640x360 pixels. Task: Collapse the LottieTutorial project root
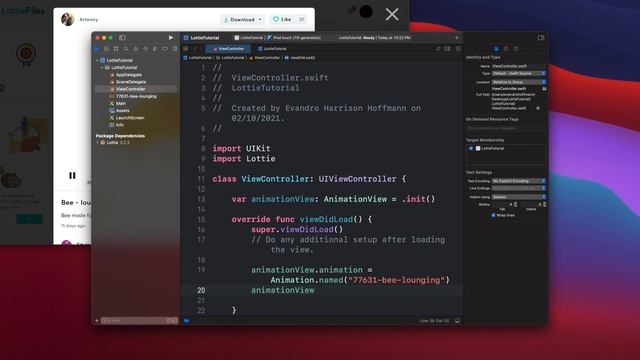pyautogui.click(x=97, y=60)
